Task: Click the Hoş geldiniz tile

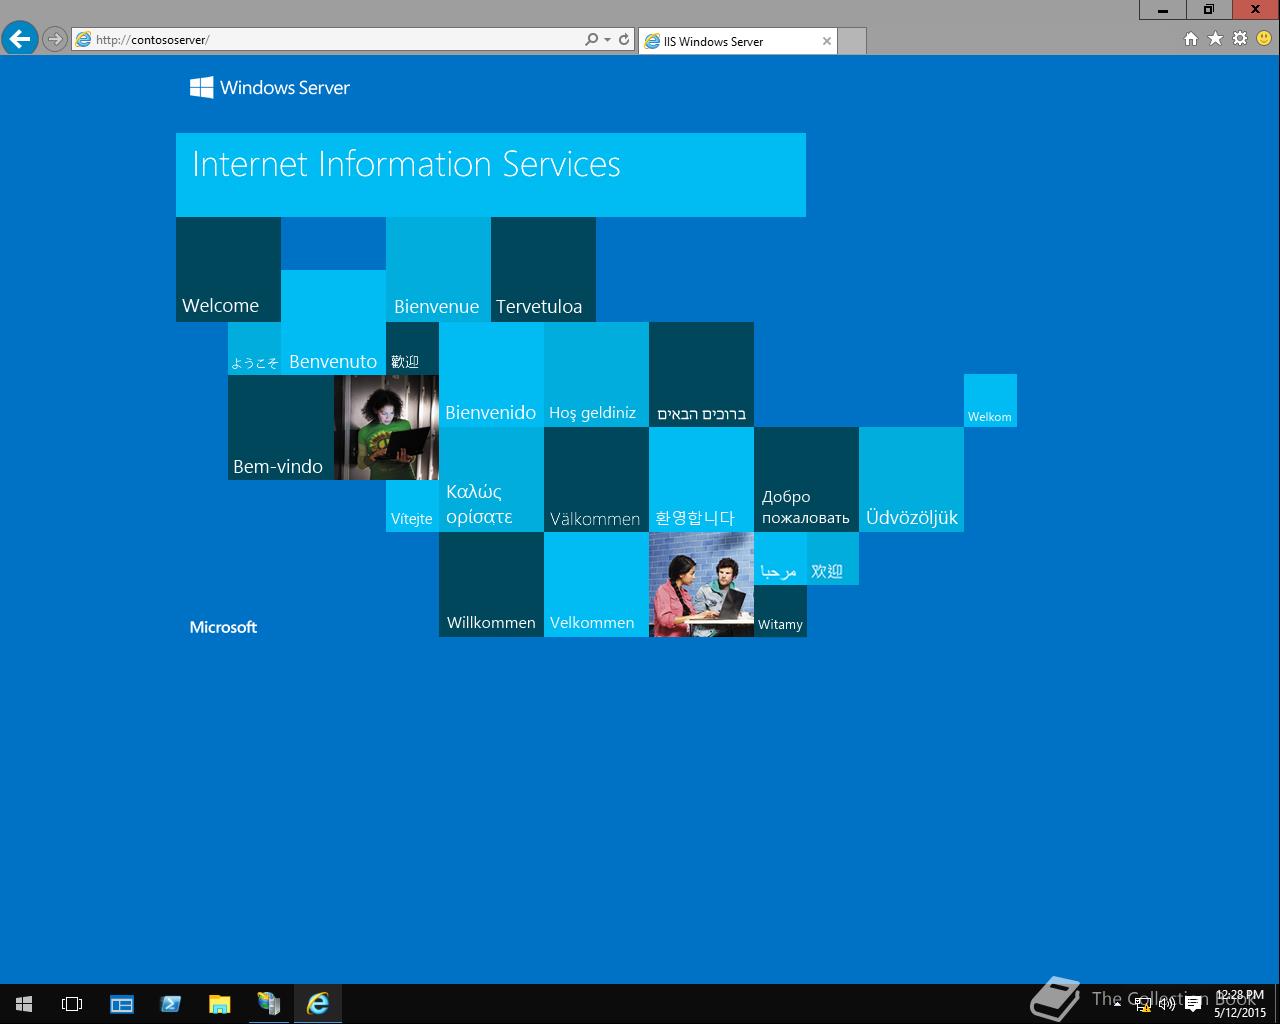Action: 596,375
